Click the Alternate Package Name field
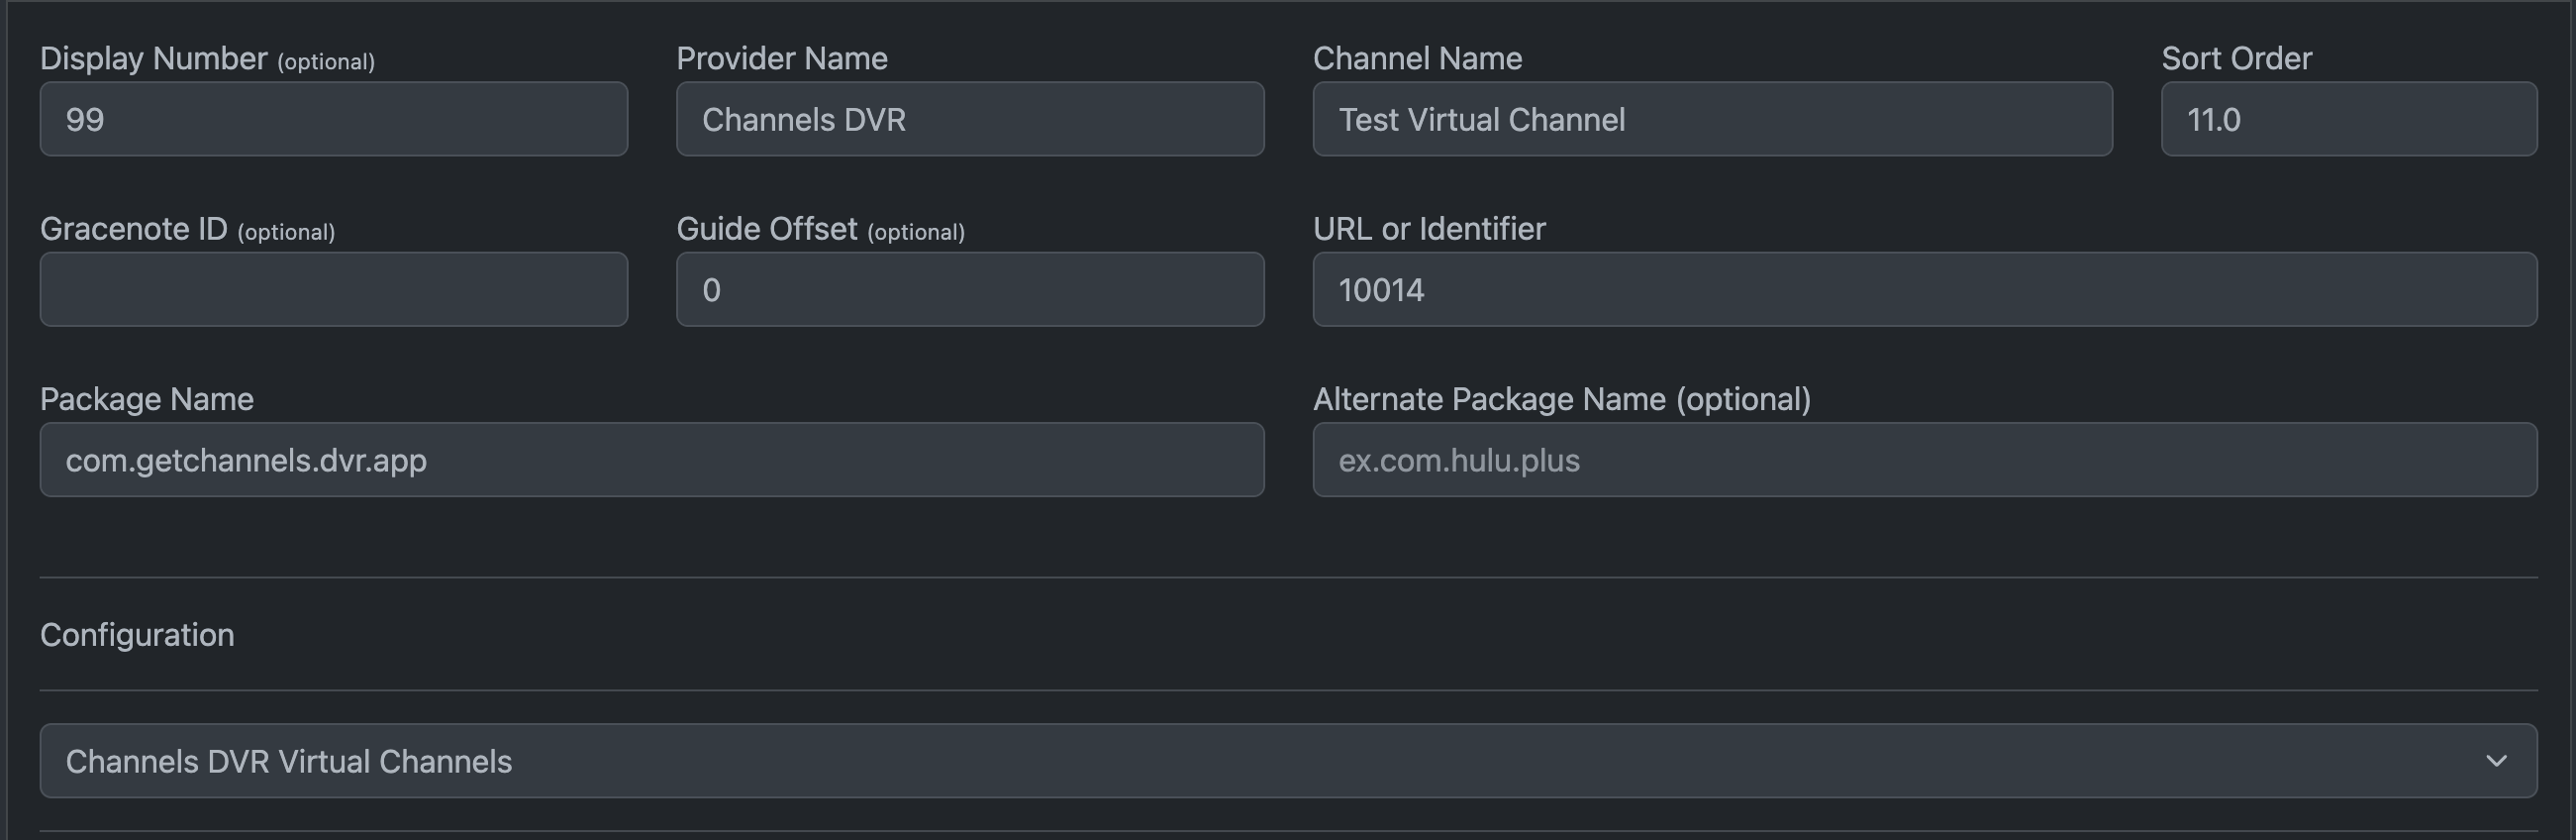 point(1924,460)
